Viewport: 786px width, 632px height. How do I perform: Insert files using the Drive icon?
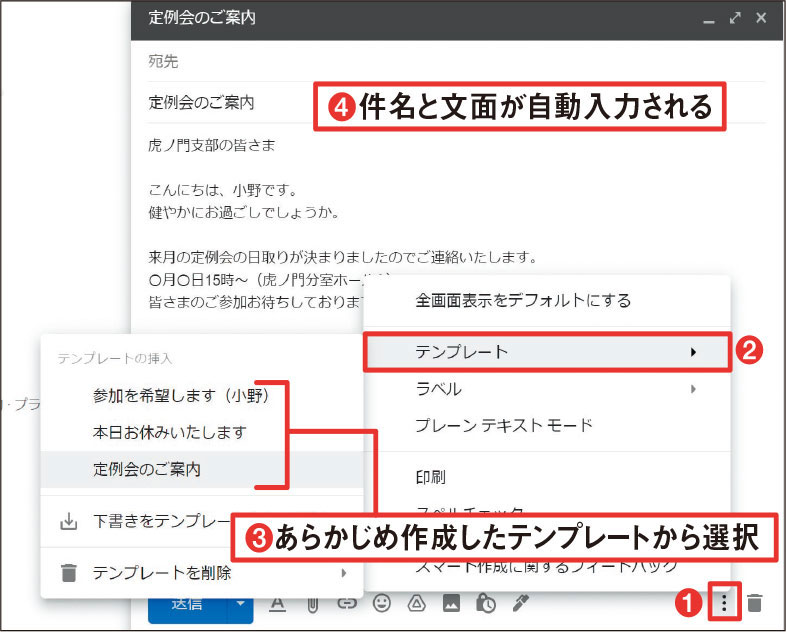coord(417,603)
